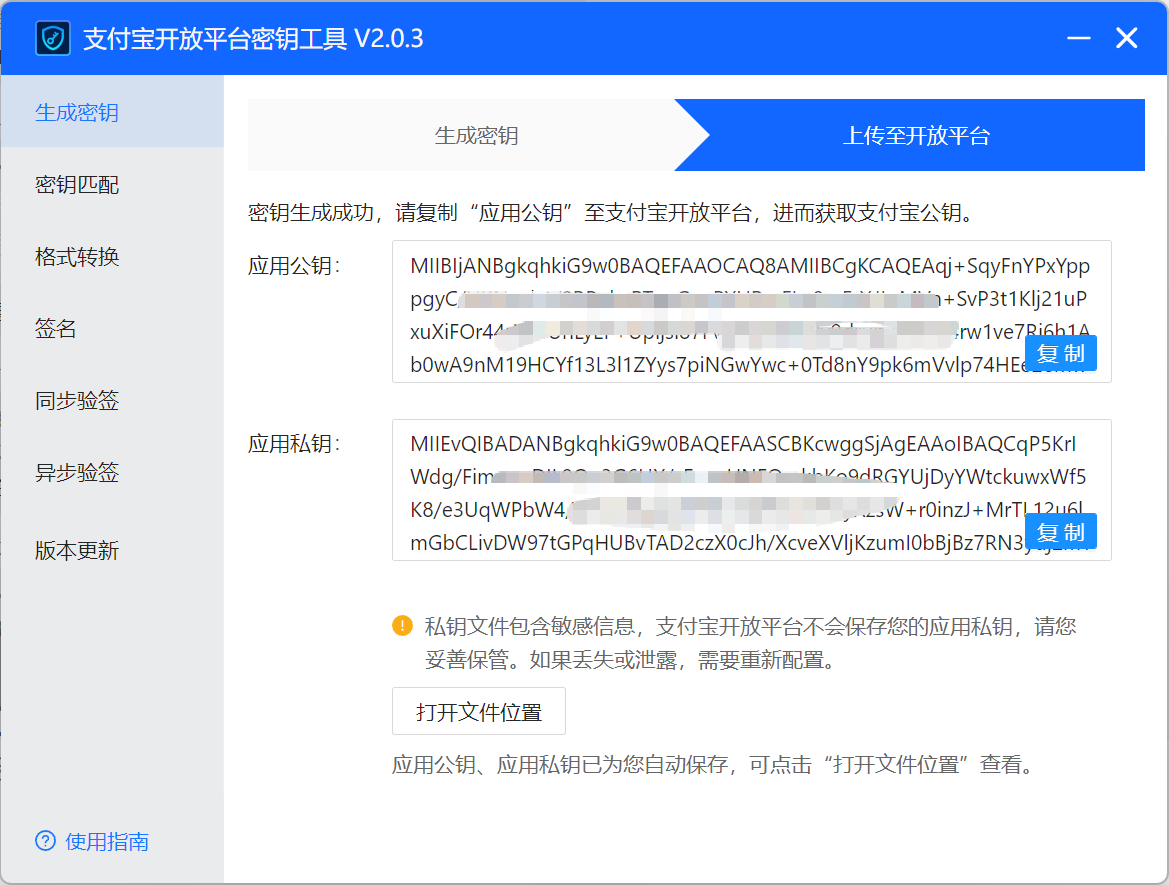The width and height of the screenshot is (1169, 885).
Task: Click the 上传至开放平台 step tab
Action: coord(916,135)
